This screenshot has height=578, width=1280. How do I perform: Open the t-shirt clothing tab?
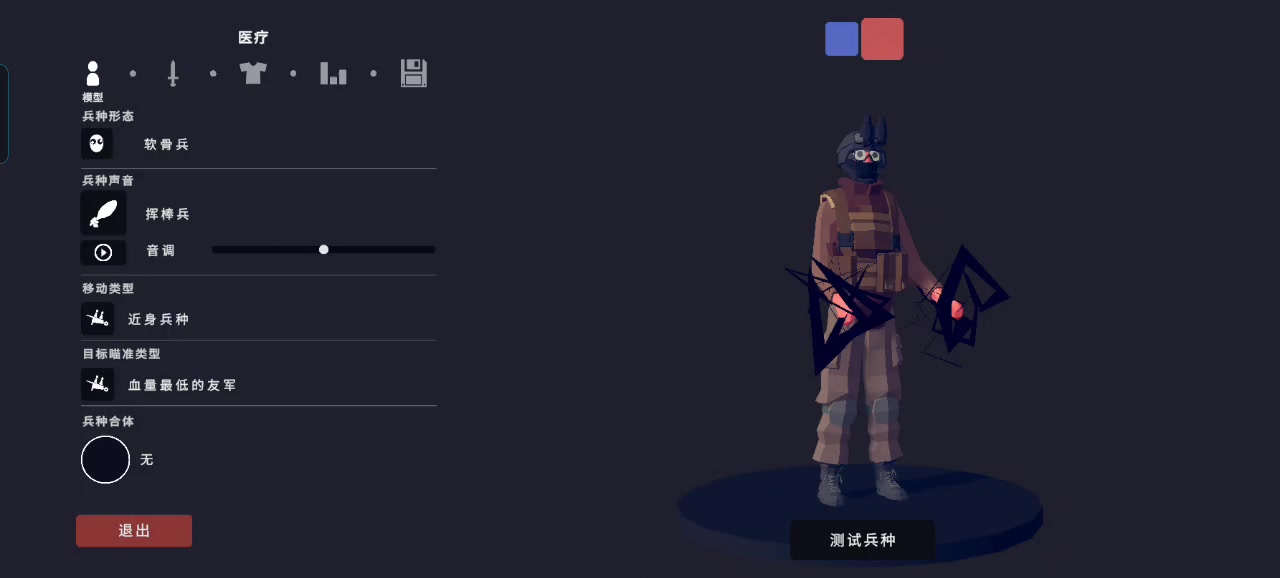pos(253,73)
